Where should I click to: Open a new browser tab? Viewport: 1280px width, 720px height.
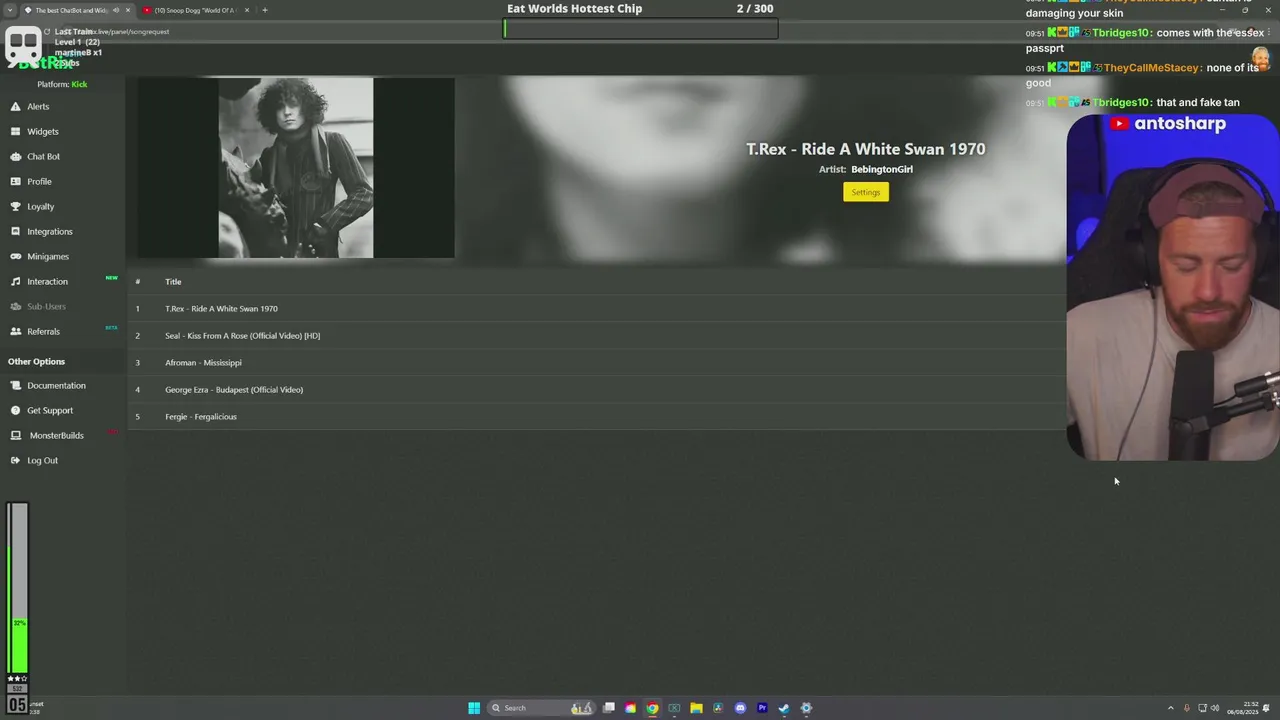pos(265,10)
